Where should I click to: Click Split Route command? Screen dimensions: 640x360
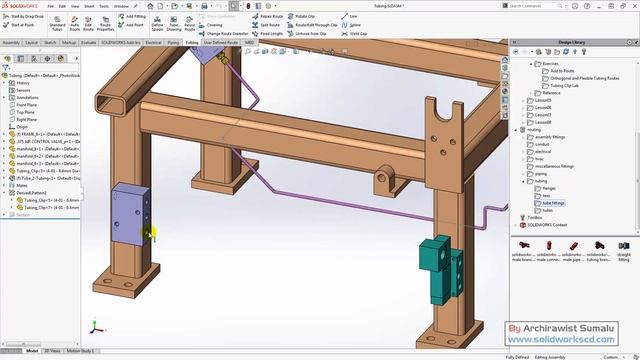coord(266,25)
